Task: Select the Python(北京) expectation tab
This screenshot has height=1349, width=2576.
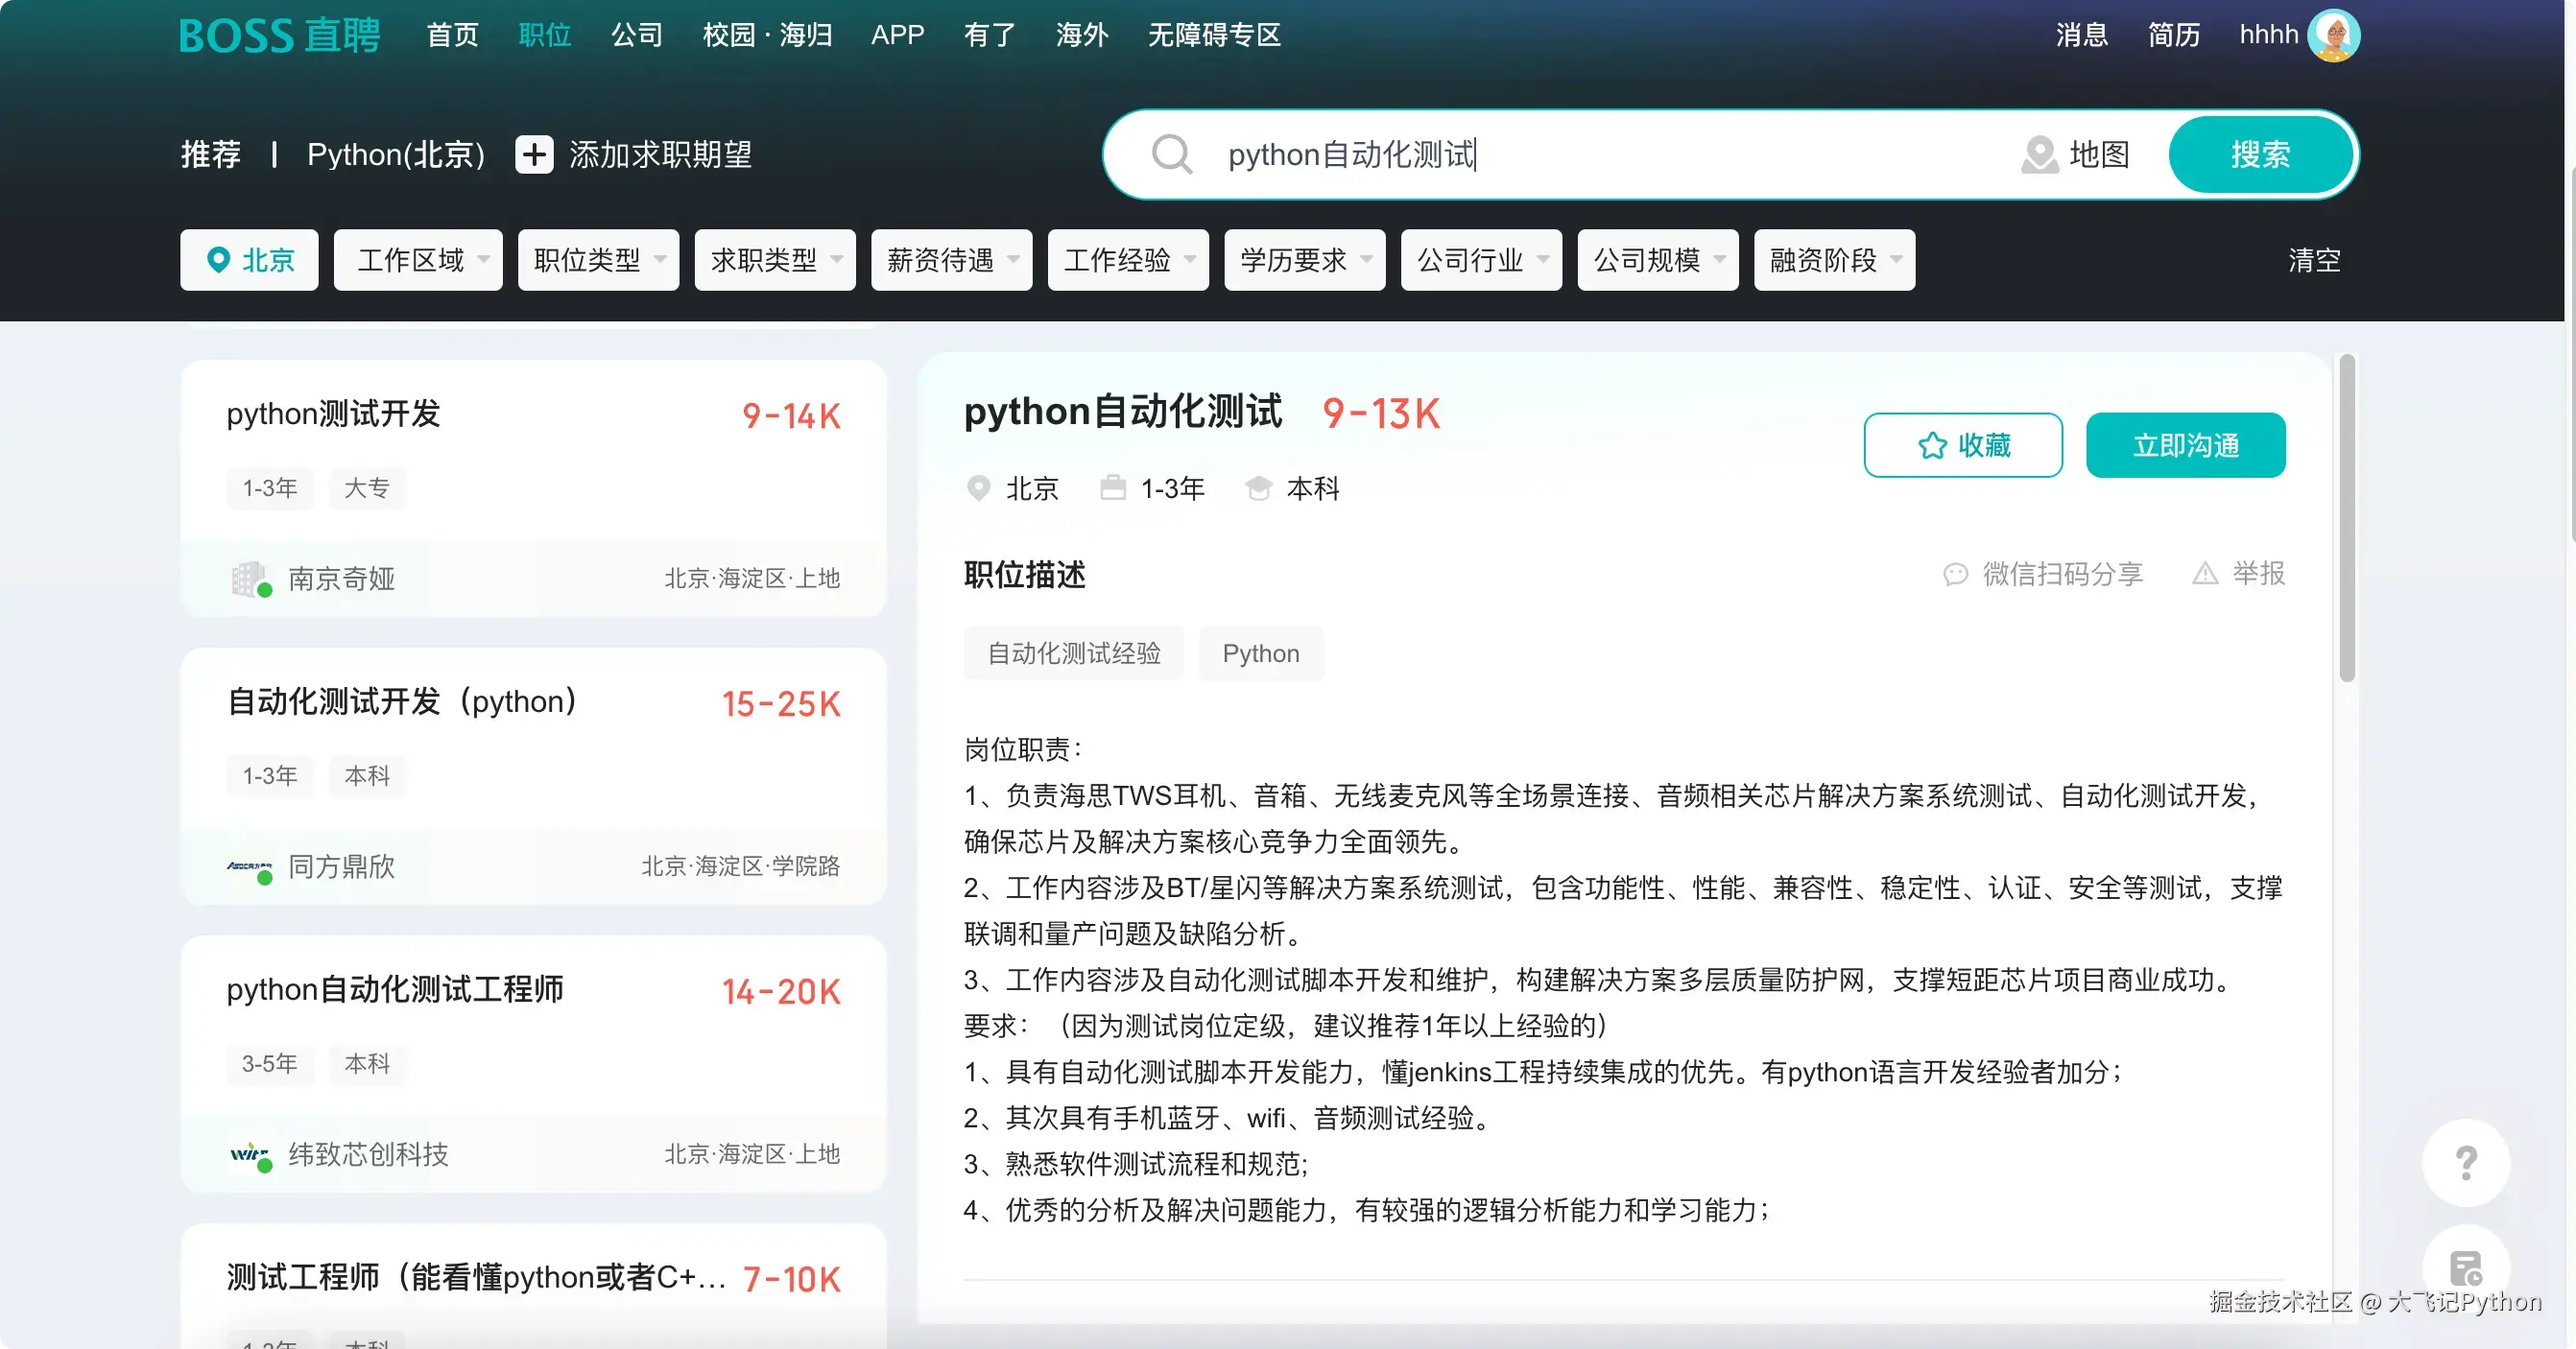Action: 396,155
